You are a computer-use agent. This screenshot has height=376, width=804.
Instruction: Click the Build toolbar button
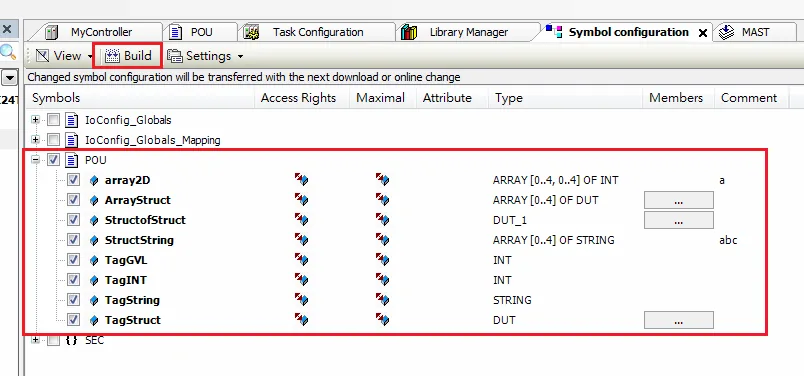128,55
